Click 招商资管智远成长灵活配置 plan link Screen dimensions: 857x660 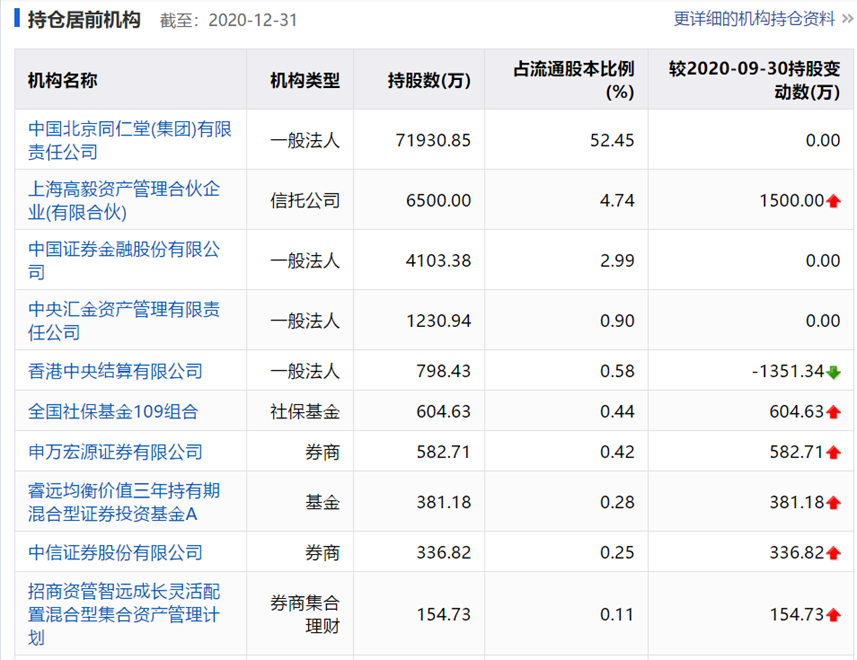(x=124, y=614)
